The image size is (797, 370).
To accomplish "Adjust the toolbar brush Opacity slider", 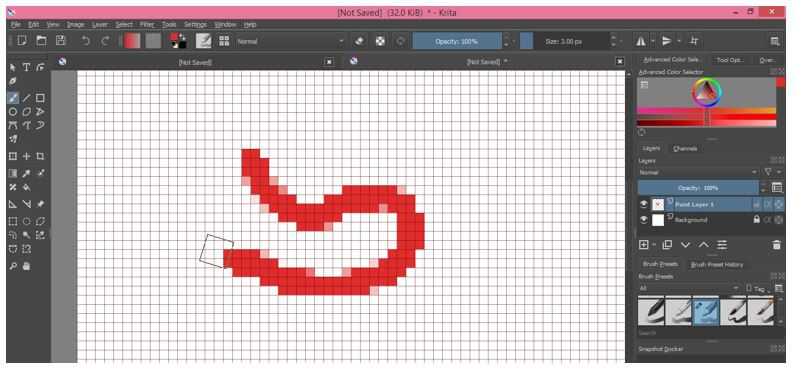I will (457, 41).
